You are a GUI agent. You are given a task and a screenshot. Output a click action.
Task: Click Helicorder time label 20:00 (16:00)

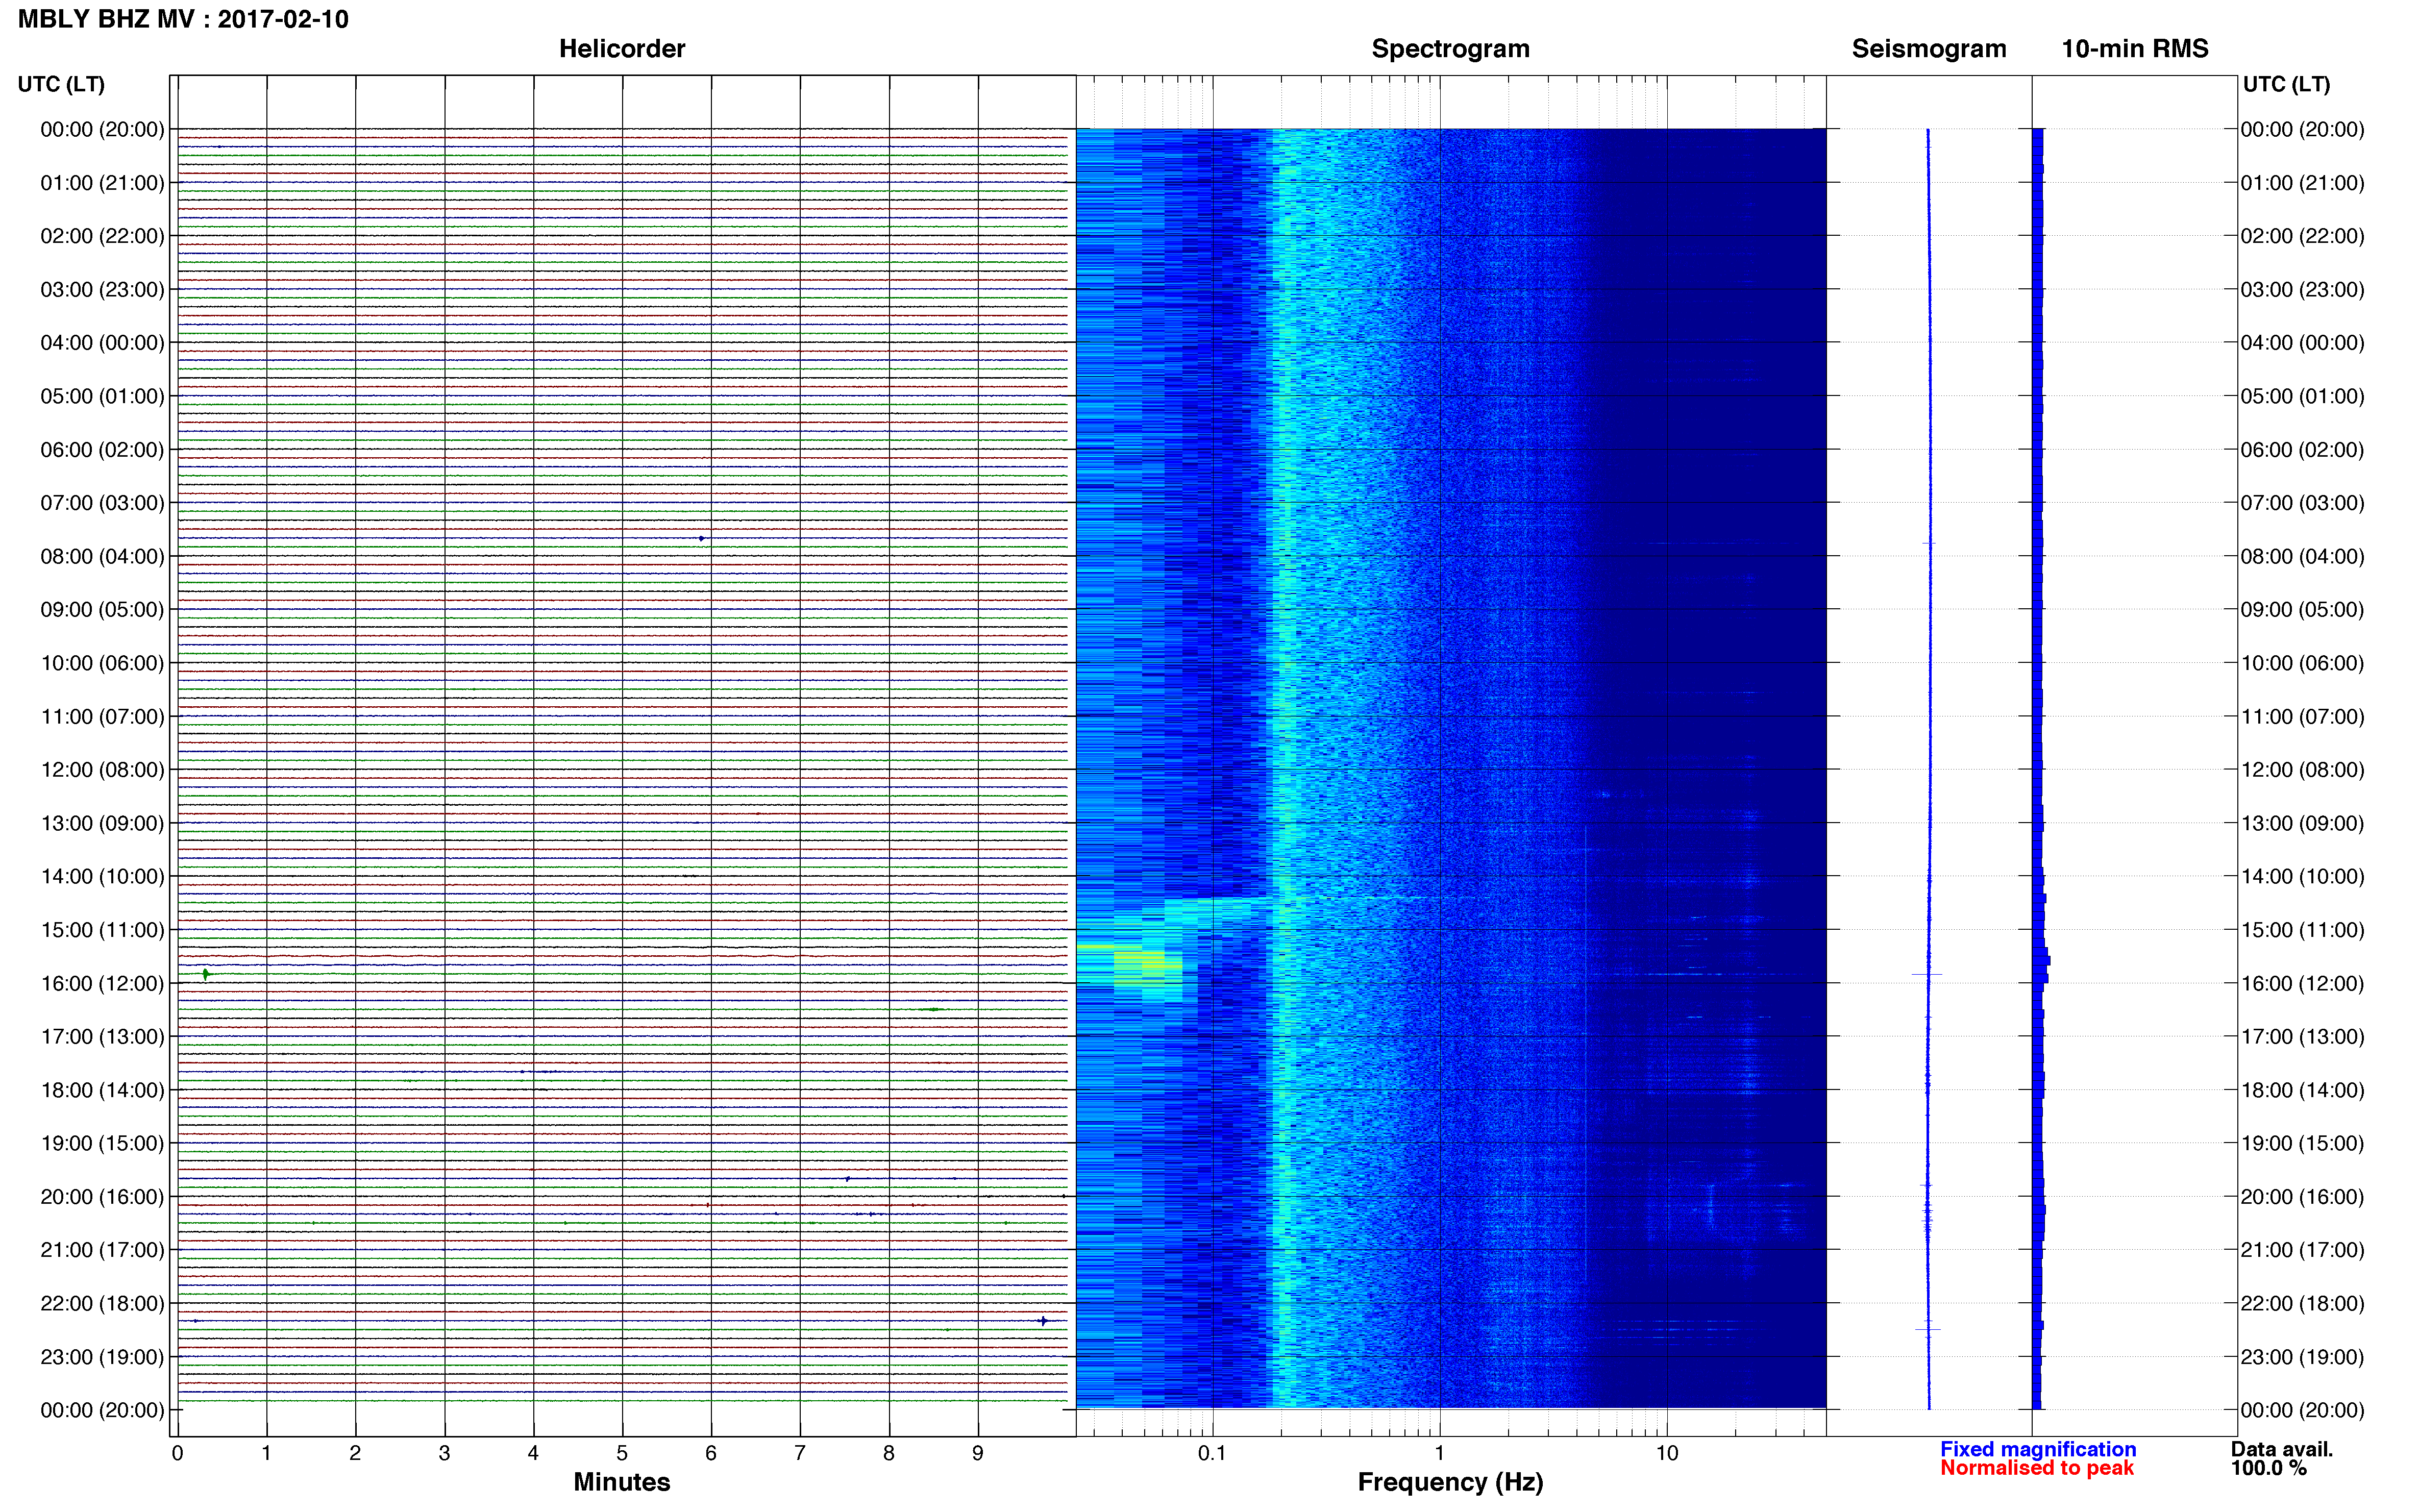102,1197
